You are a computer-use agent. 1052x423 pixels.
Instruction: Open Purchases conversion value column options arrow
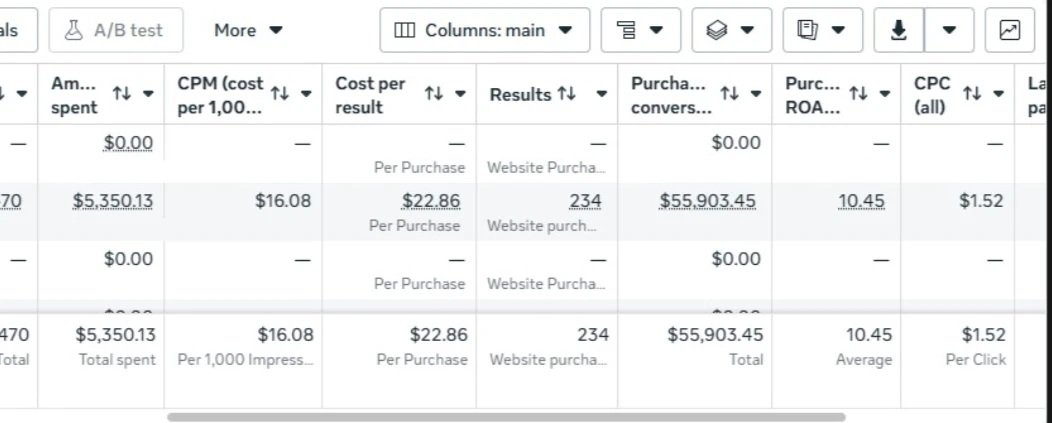(756, 93)
